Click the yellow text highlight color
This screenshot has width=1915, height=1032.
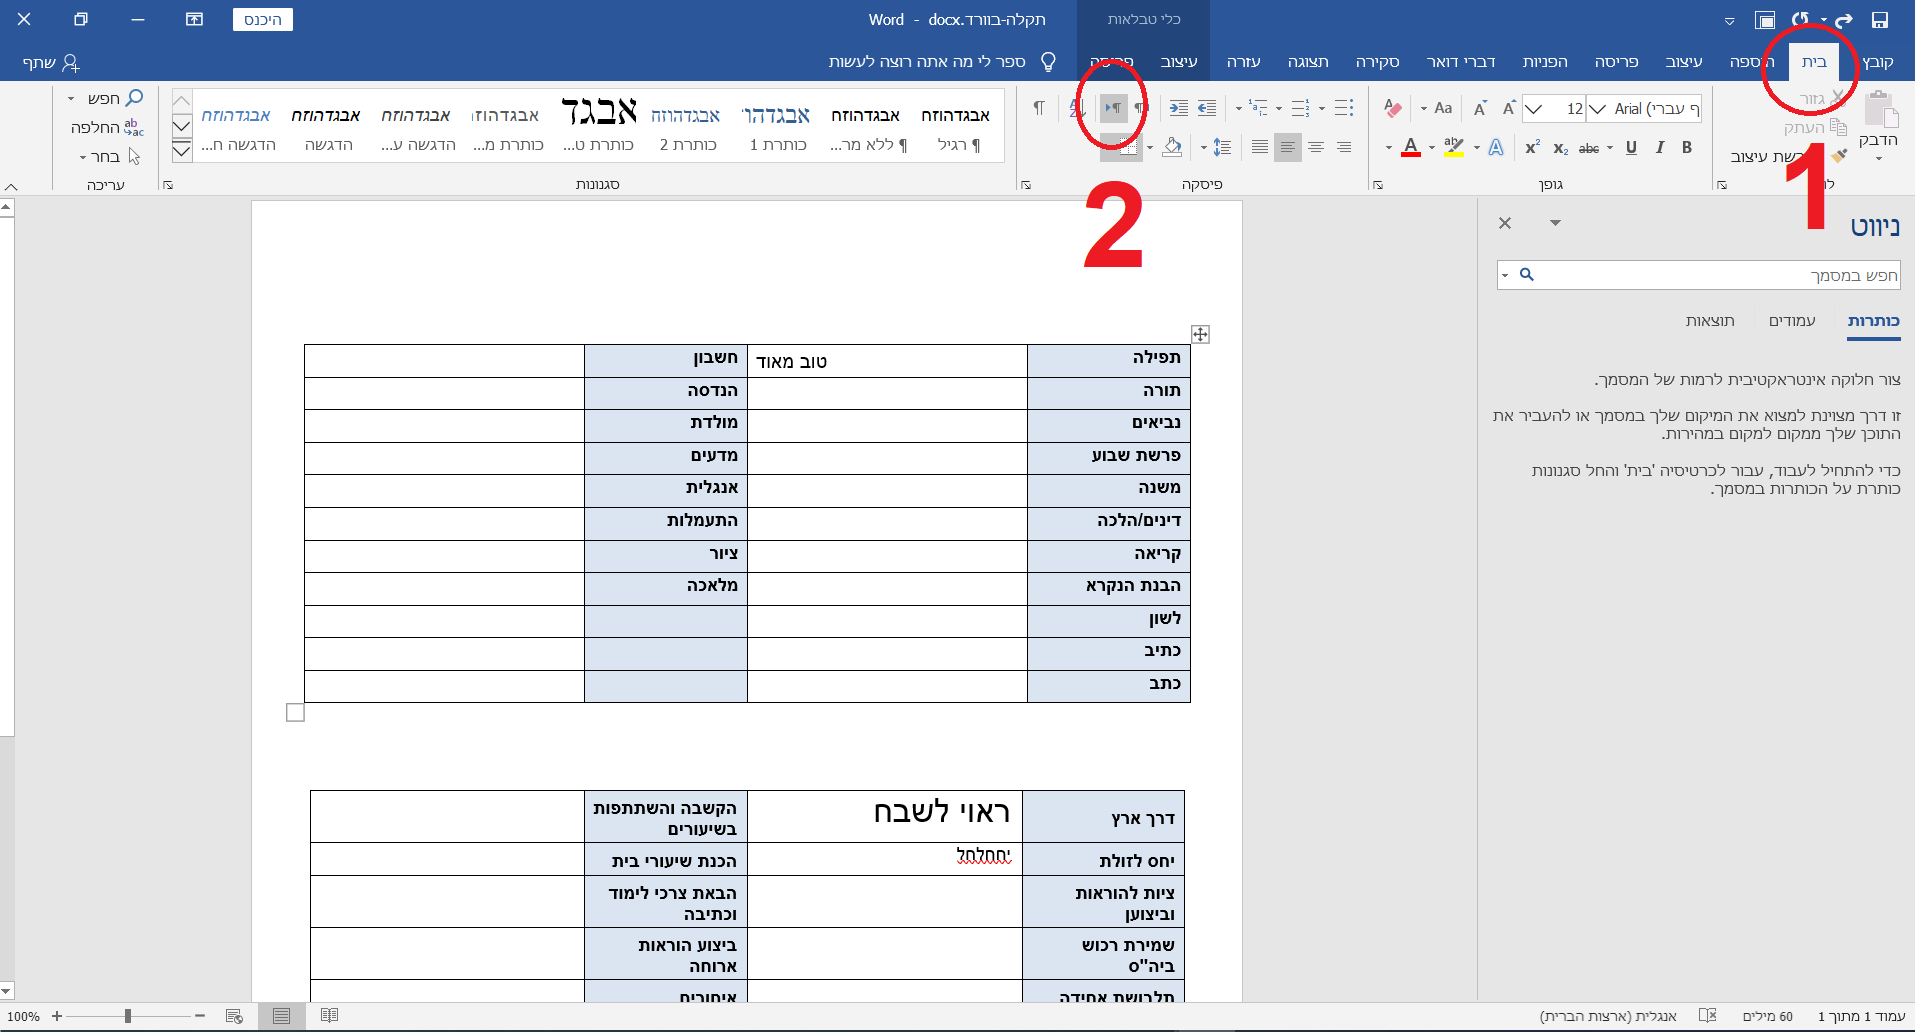click(x=1454, y=148)
